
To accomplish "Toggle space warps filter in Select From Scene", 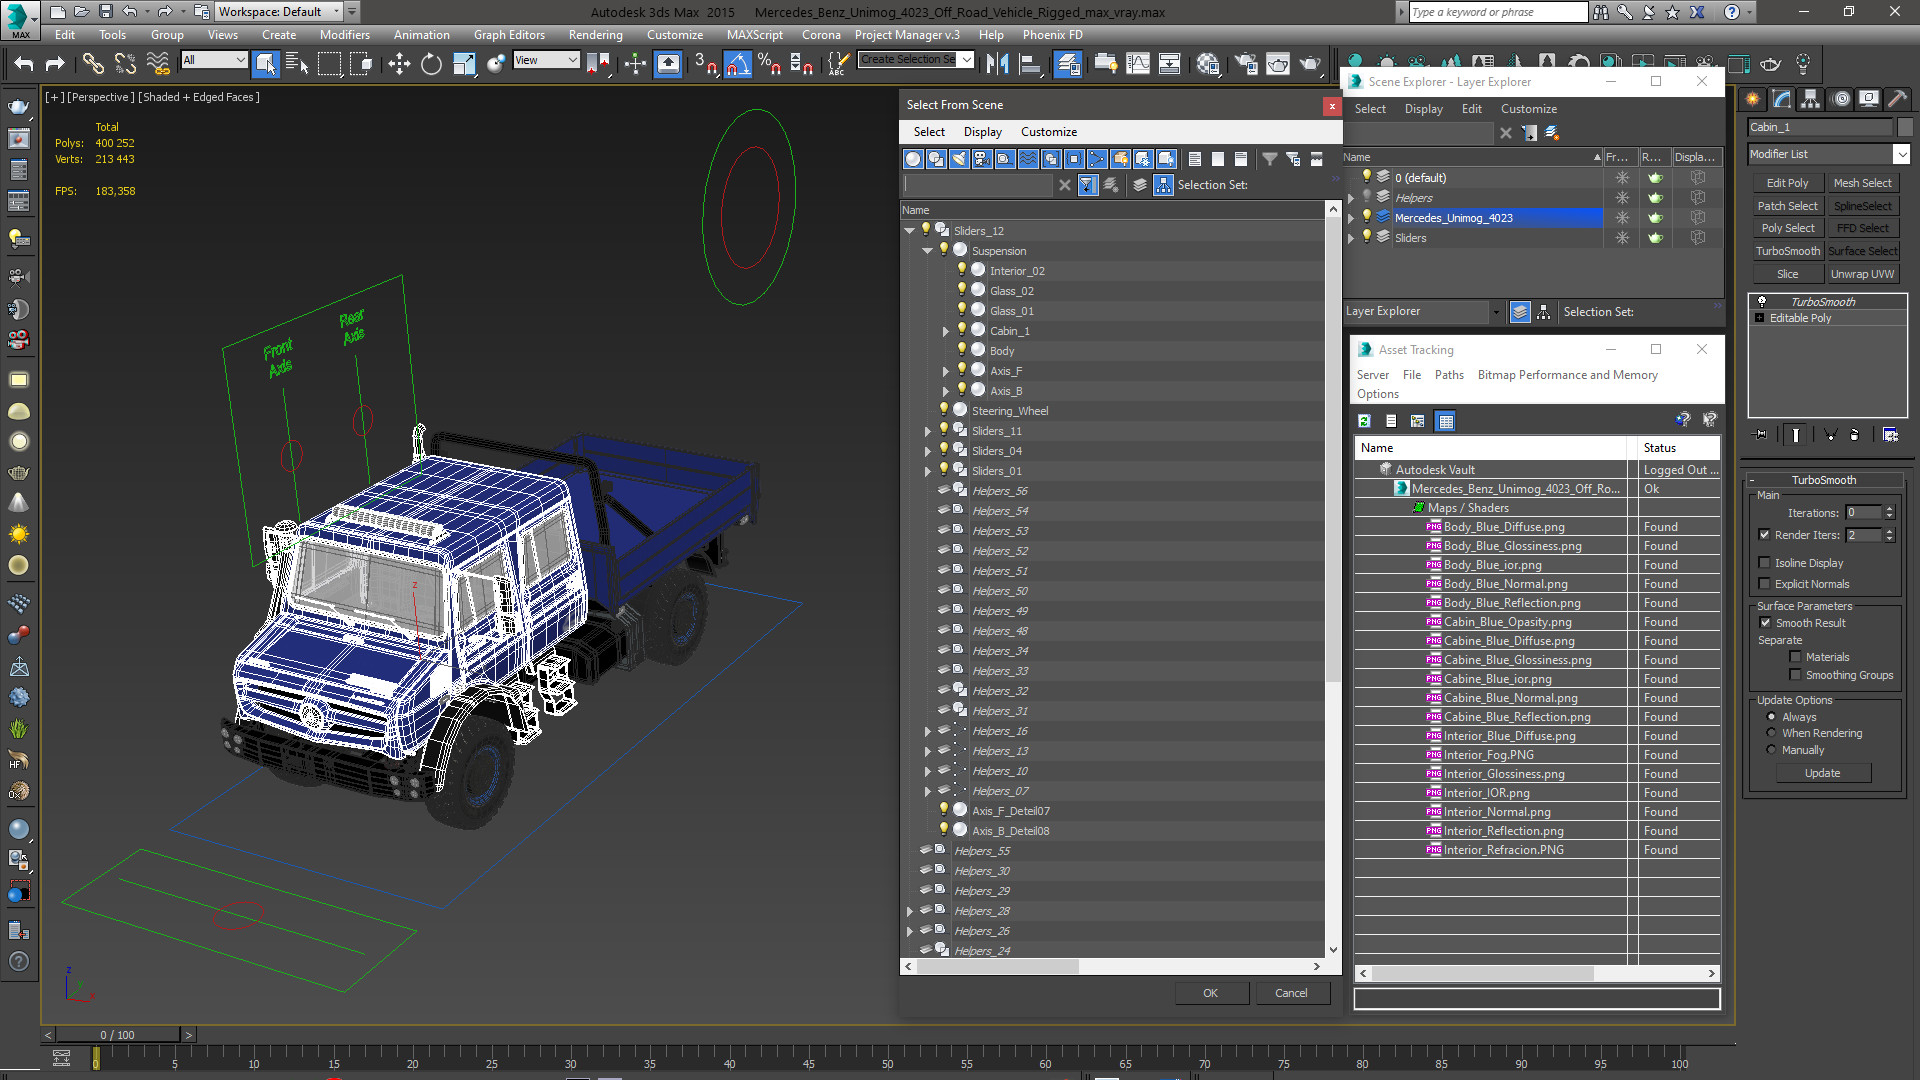I will 1028,159.
